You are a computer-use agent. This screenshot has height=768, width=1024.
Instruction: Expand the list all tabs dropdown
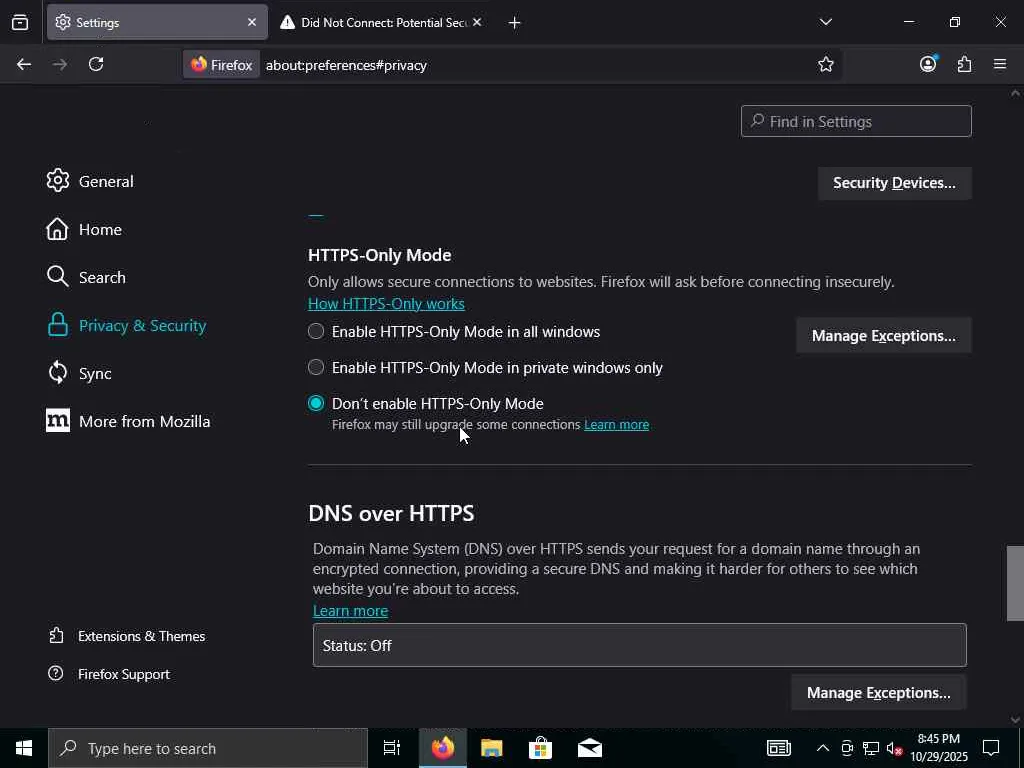click(825, 22)
